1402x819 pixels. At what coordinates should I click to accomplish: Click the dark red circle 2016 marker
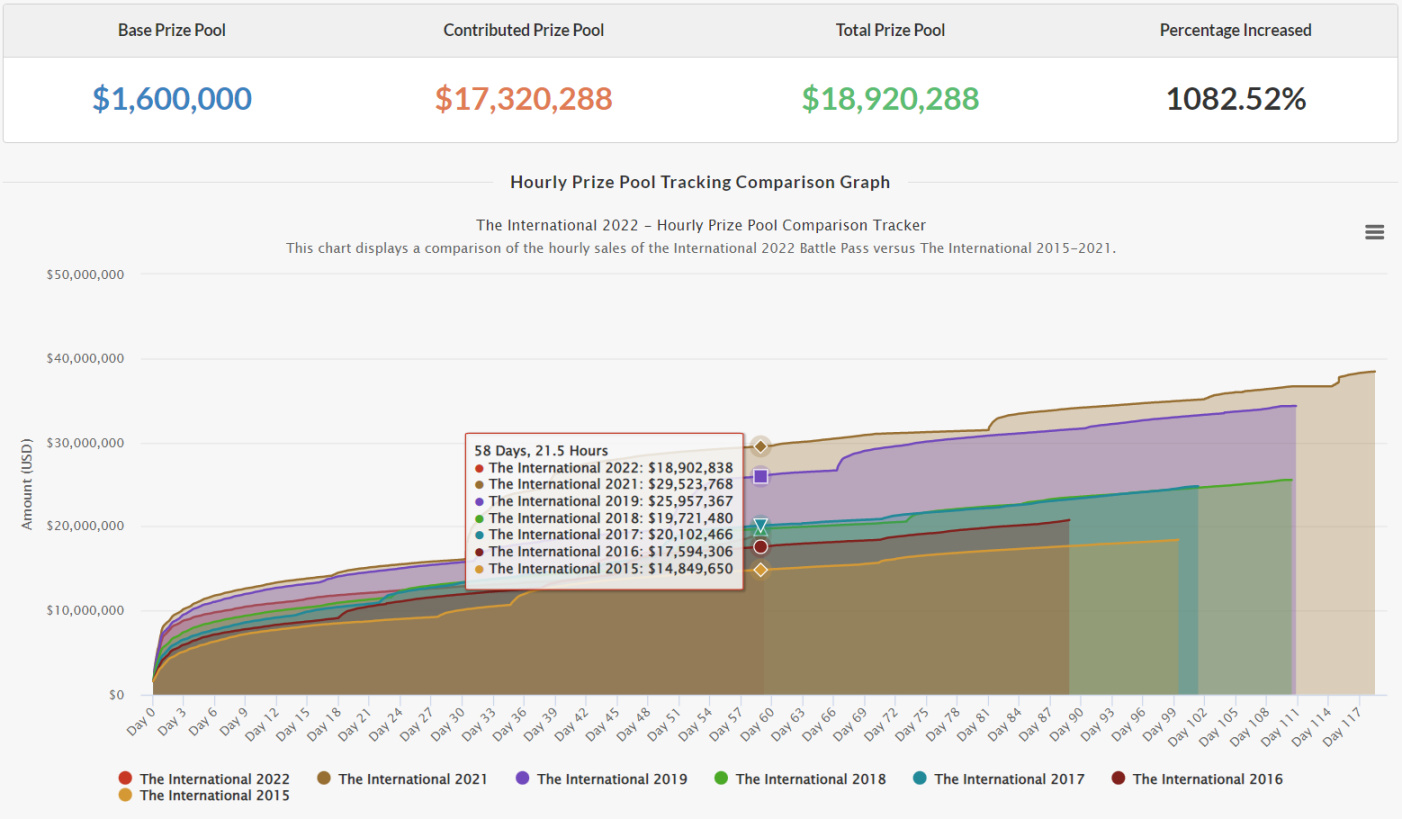(760, 547)
